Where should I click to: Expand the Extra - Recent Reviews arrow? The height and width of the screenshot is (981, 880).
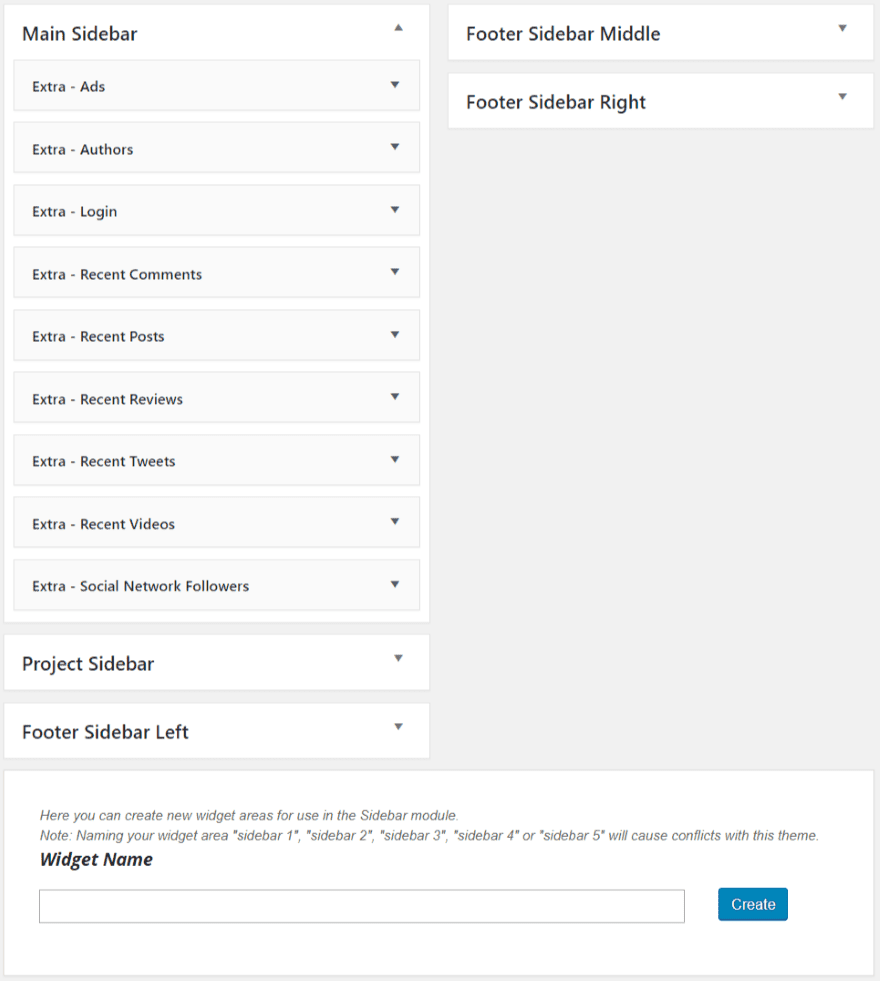(395, 397)
